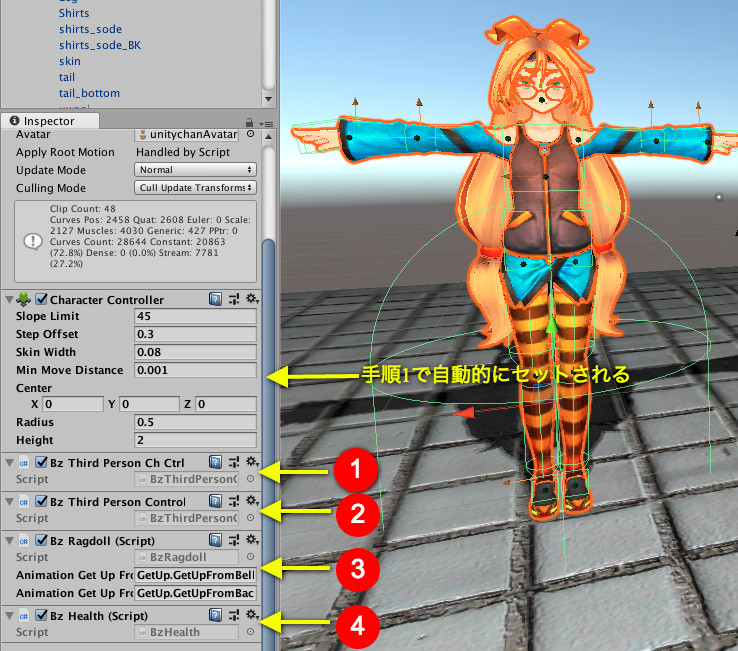
Task: Click the animator info warning icon
Action: (x=32, y=241)
